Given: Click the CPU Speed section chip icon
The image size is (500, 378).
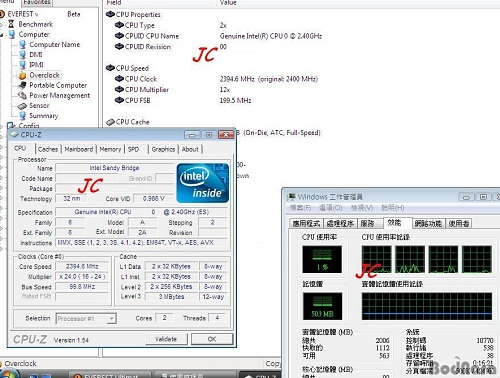Looking at the screenshot, I should (110, 68).
